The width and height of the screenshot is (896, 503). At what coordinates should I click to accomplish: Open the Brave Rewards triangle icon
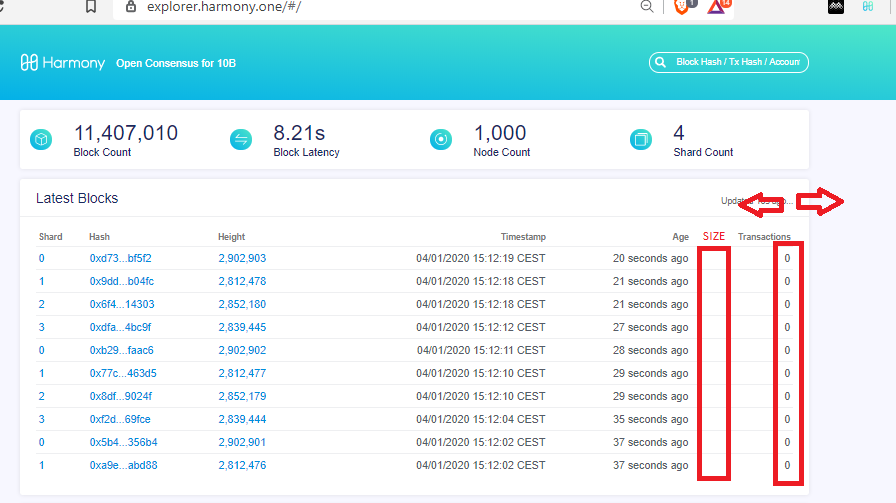[x=716, y=6]
